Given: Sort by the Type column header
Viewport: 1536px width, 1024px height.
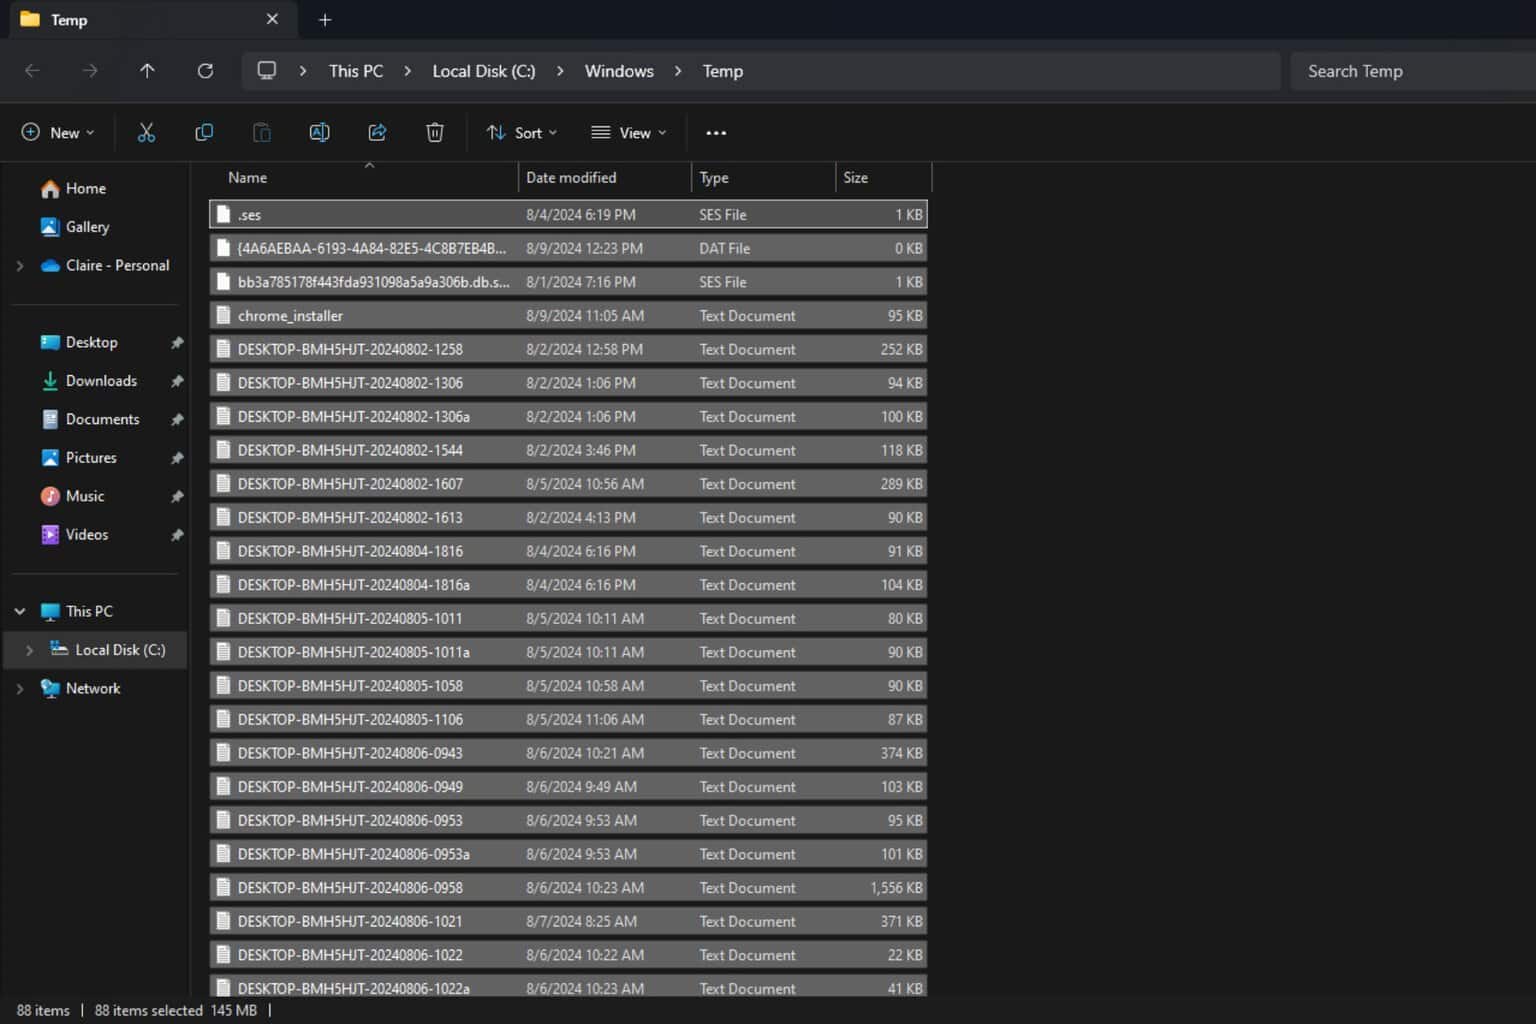Looking at the screenshot, I should coord(763,177).
